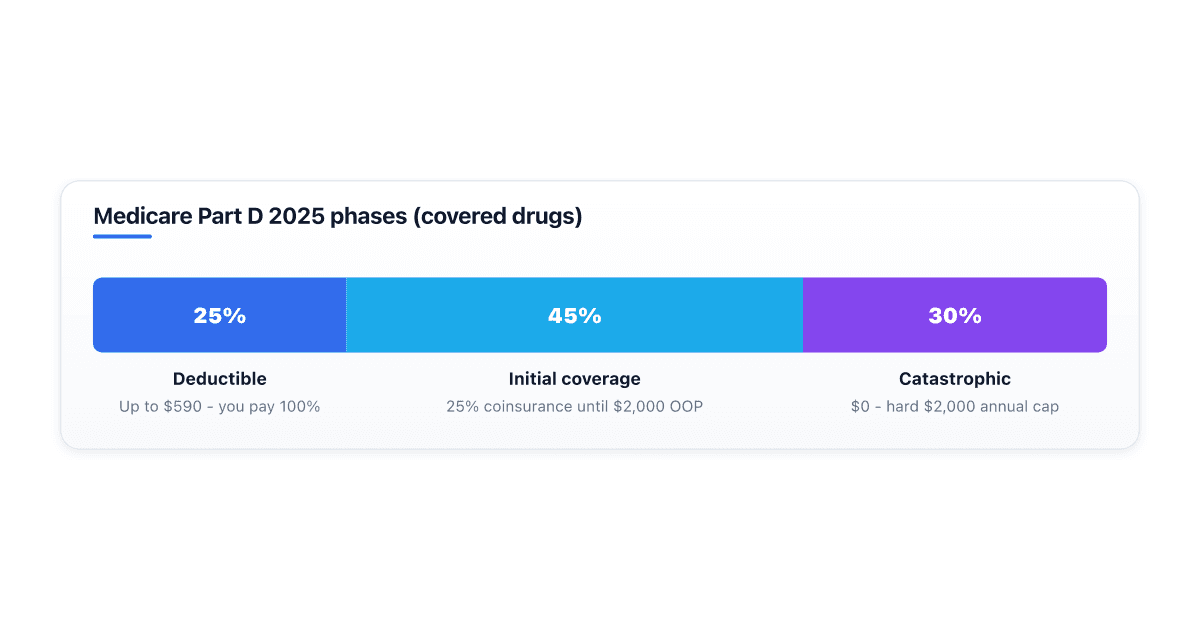Click the '$0 - hard $2,000 annual cap' text
The width and height of the screenshot is (1200, 630).
pos(955,407)
